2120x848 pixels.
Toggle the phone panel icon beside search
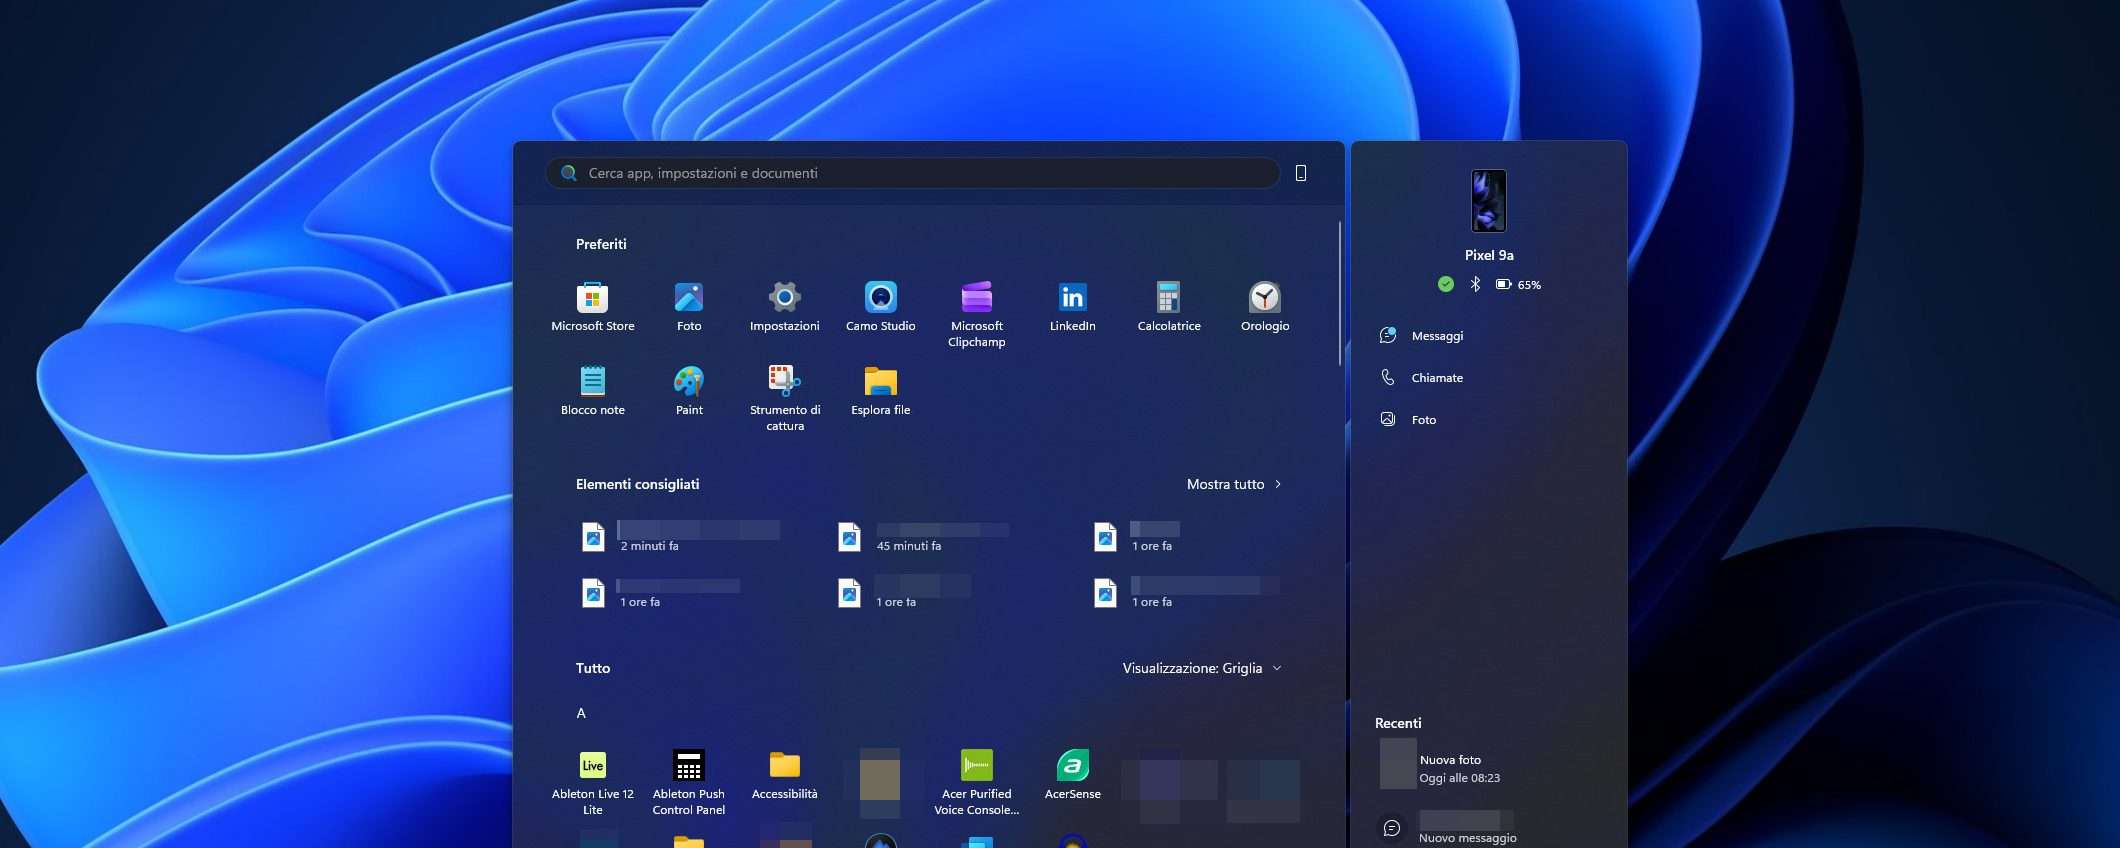[1300, 173]
